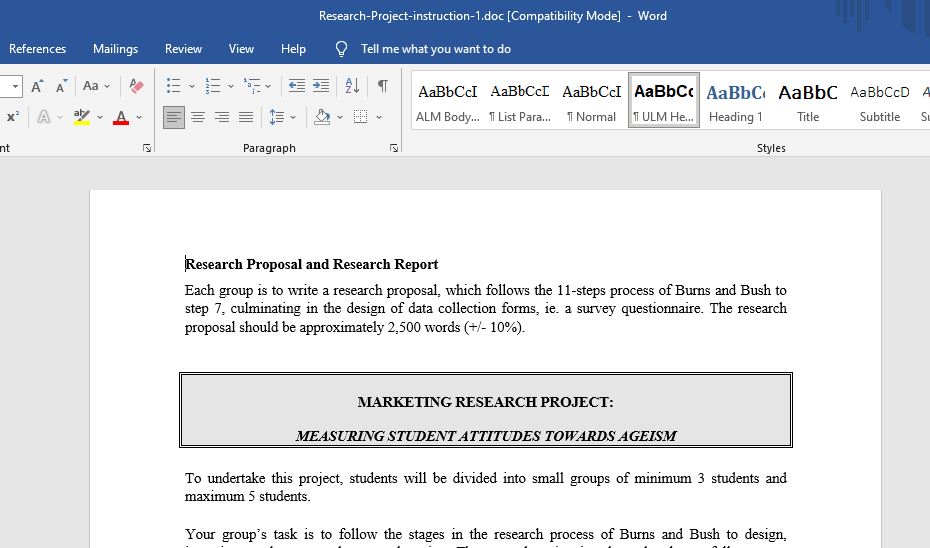The height and width of the screenshot is (548, 930).
Task: Clear all formatting eraser icon
Action: click(136, 86)
